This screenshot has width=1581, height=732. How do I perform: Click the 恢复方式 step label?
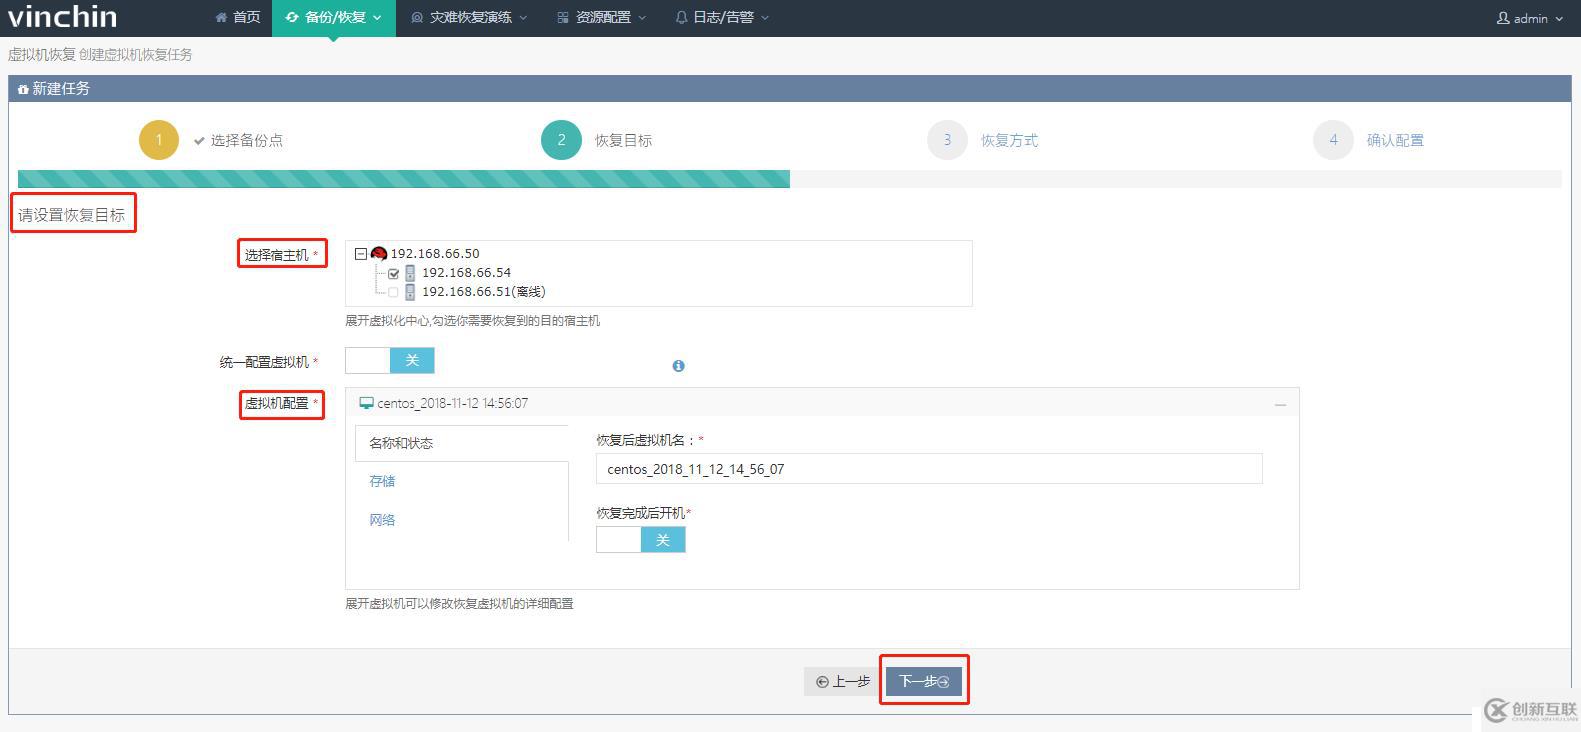1009,140
